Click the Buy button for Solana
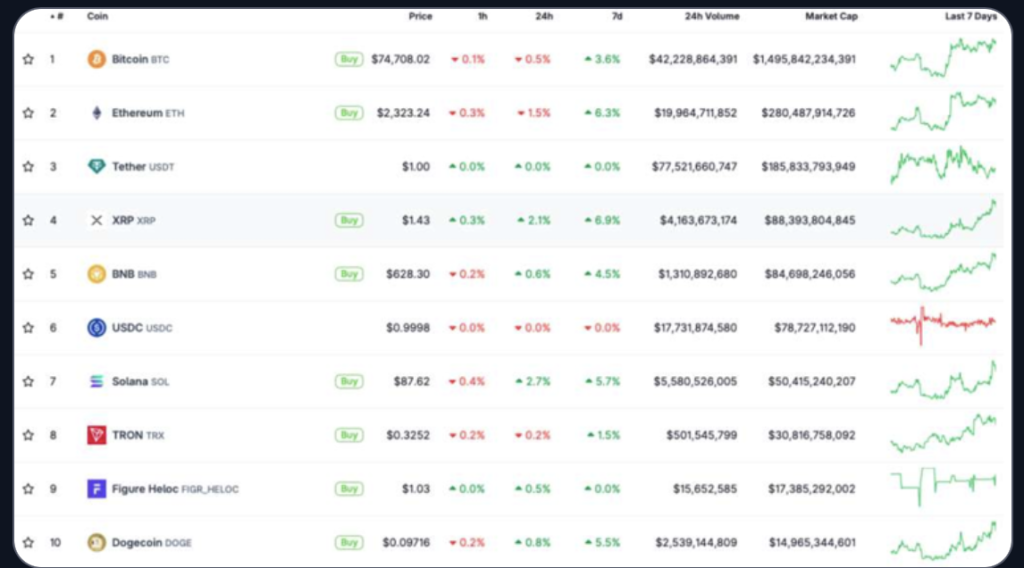This screenshot has height=568, width=1024. coord(349,381)
